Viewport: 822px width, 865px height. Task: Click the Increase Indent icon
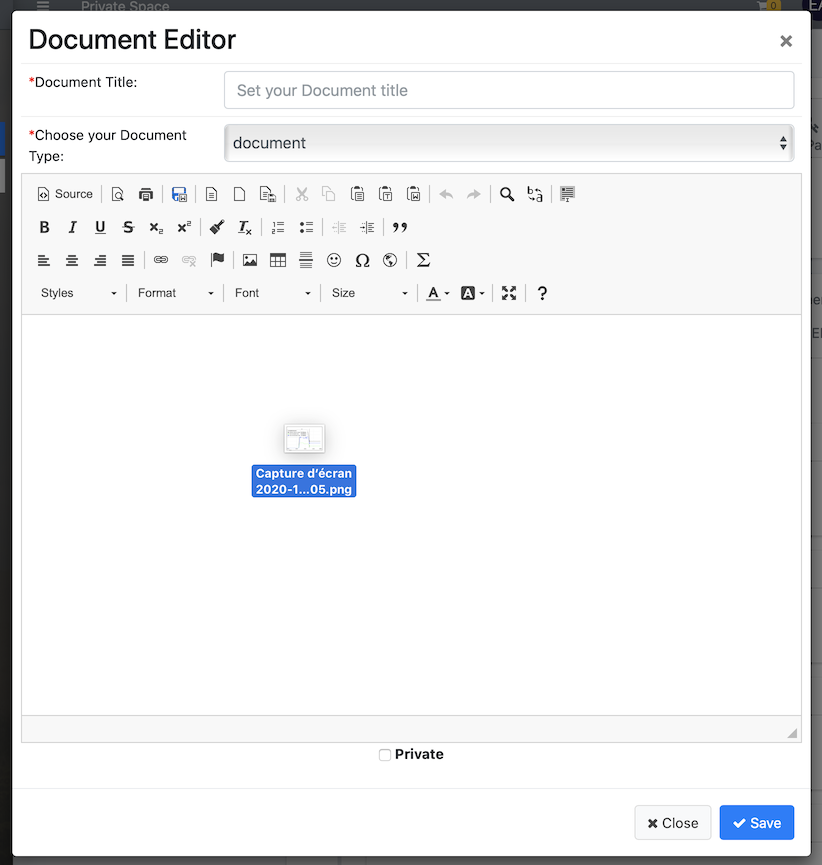[367, 227]
